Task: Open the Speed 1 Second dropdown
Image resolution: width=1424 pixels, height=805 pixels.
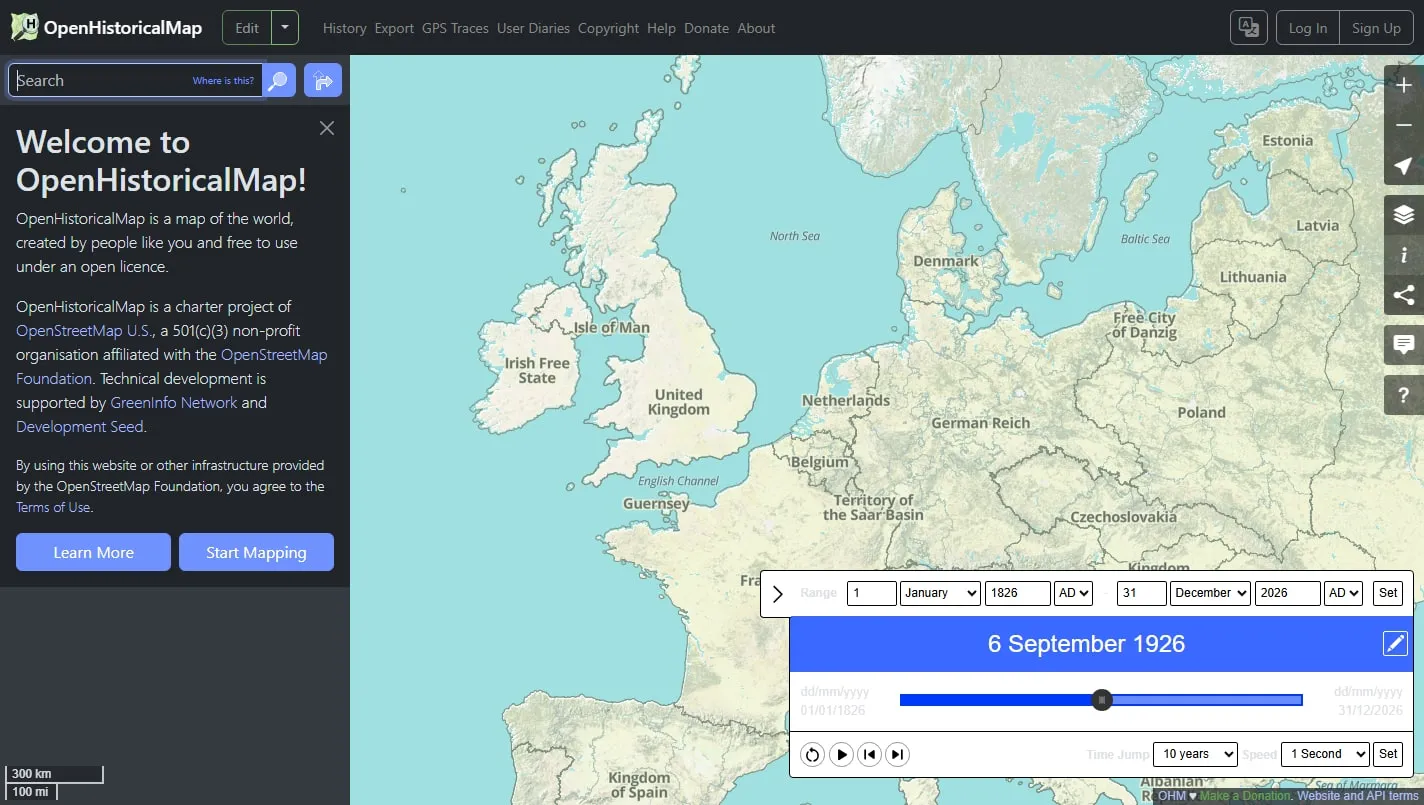Action: (1325, 754)
